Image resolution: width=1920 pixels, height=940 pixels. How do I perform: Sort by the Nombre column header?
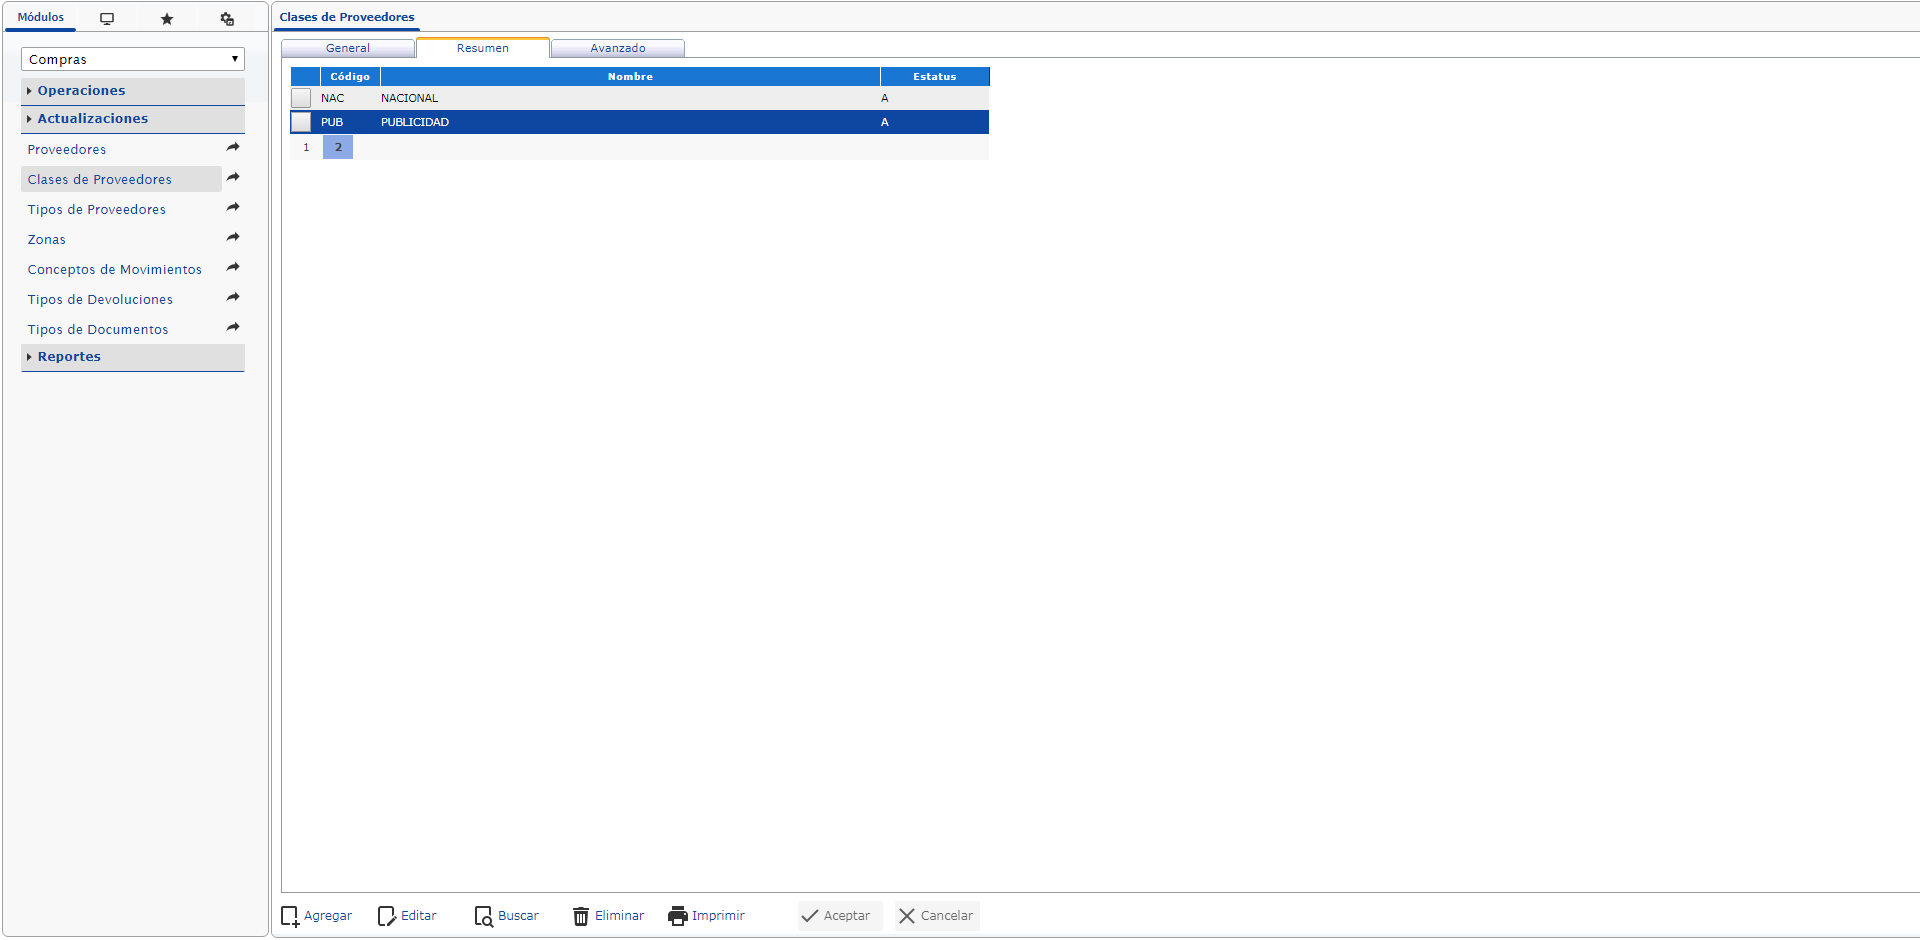(x=630, y=76)
